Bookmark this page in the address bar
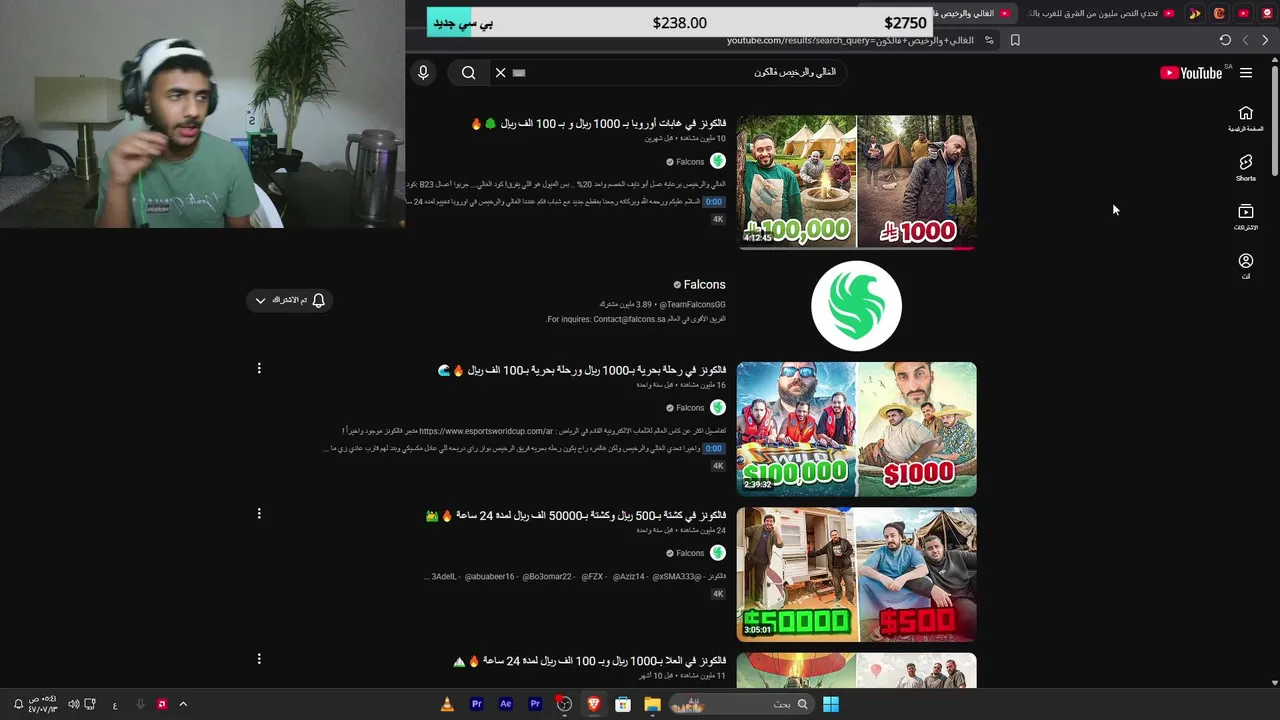The width and height of the screenshot is (1280, 720). point(1015,40)
